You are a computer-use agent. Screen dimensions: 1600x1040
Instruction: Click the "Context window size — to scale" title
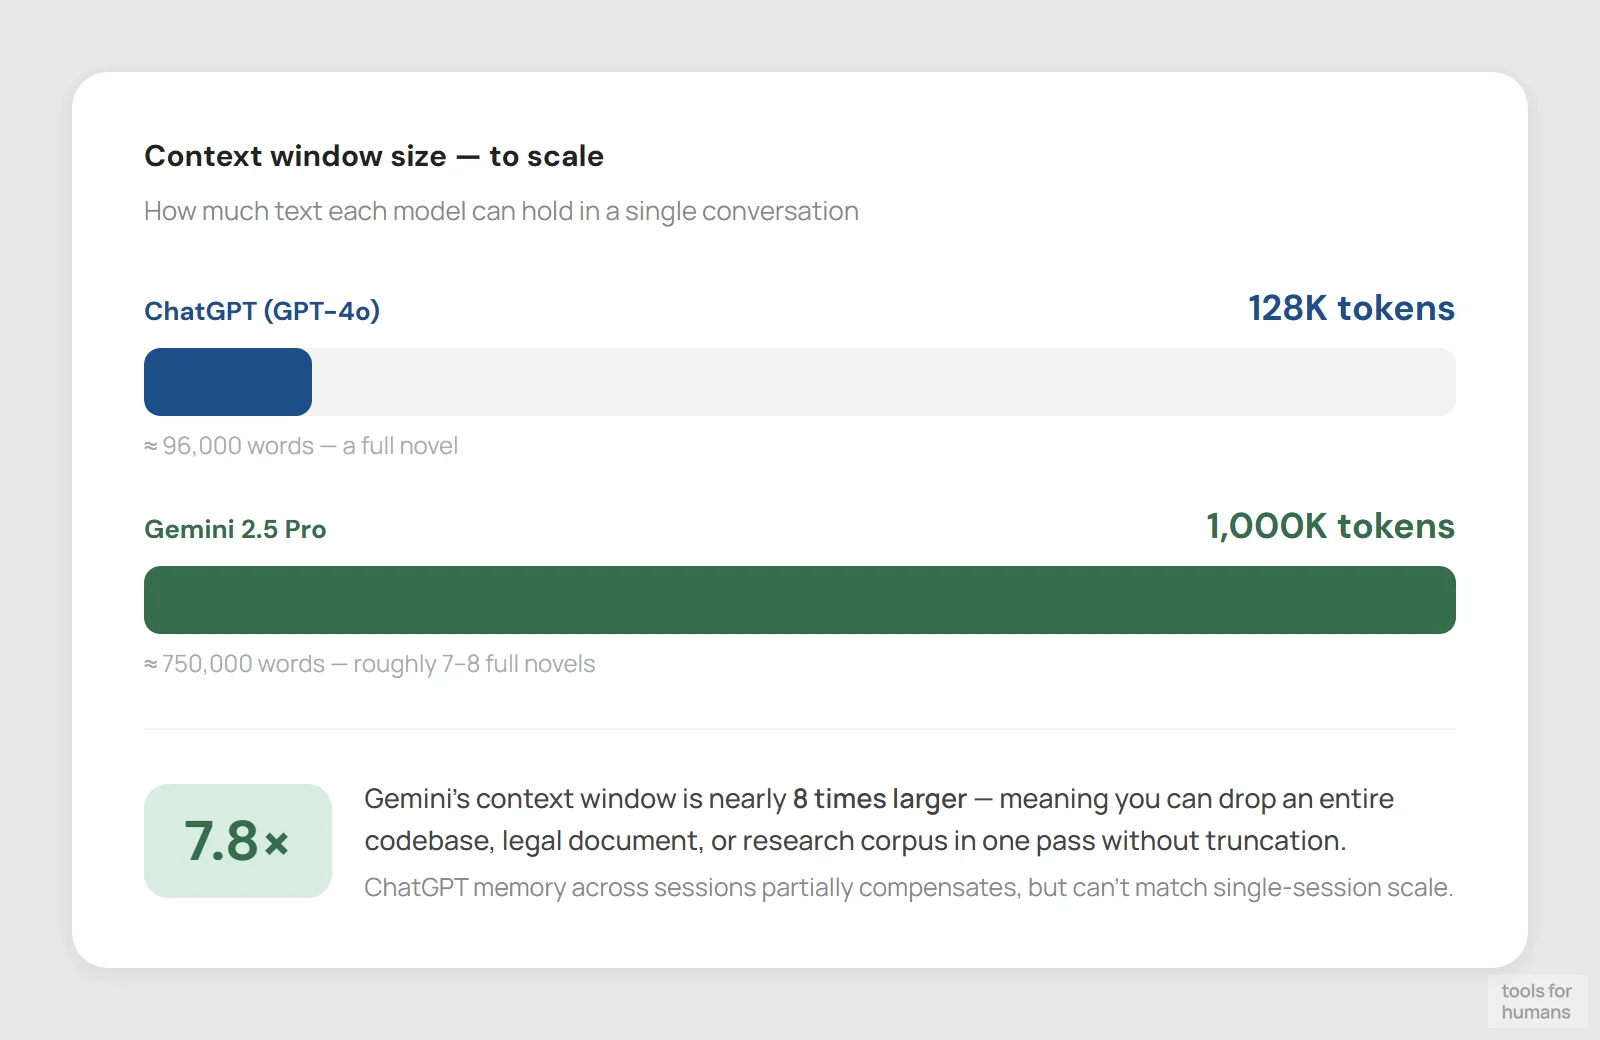click(x=374, y=156)
